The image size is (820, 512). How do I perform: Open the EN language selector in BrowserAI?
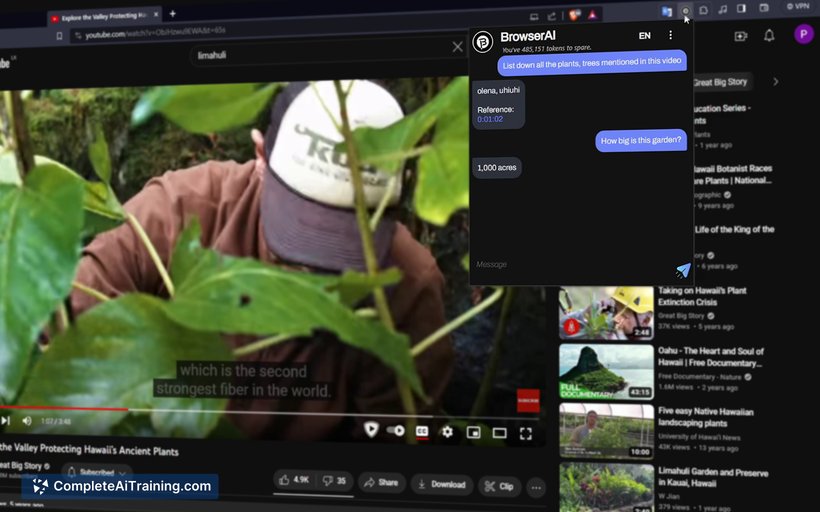pos(644,36)
